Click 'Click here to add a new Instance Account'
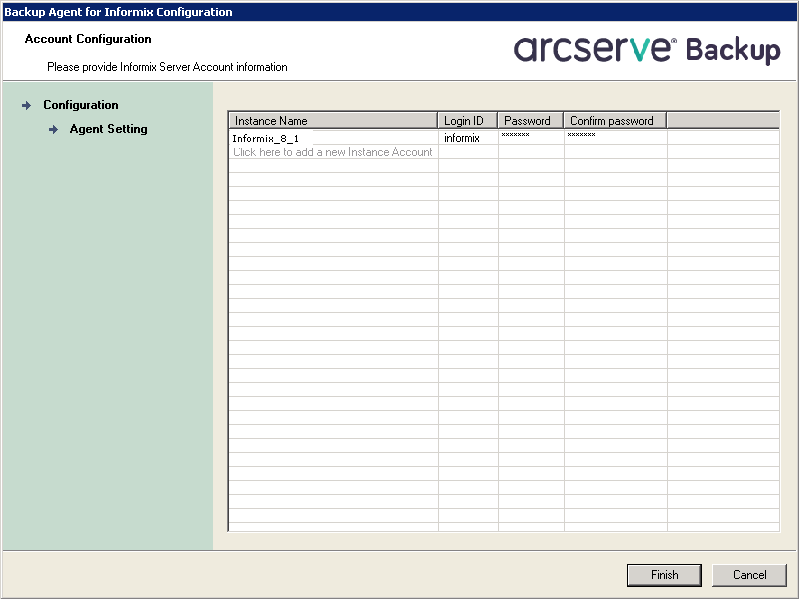The image size is (799, 599). pyautogui.click(x=333, y=152)
